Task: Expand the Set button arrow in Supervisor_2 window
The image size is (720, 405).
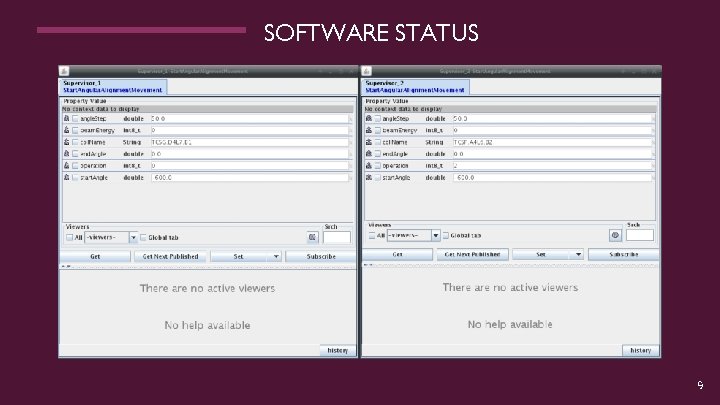Action: click(x=578, y=254)
